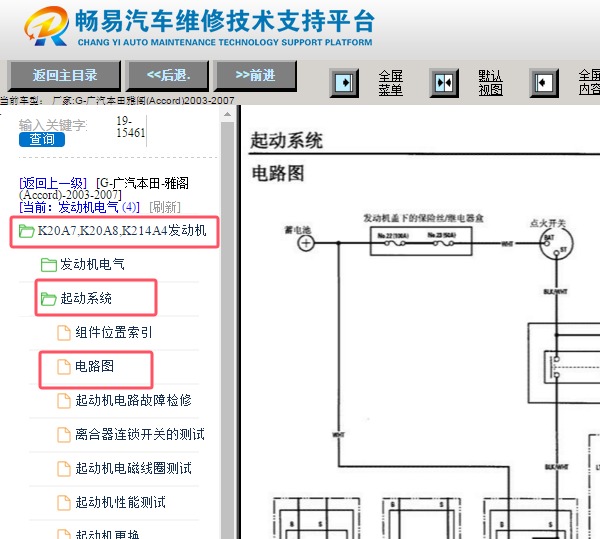Click the battery plus symbol in diagram
Image resolution: width=600 pixels, height=539 pixels.
click(306, 243)
